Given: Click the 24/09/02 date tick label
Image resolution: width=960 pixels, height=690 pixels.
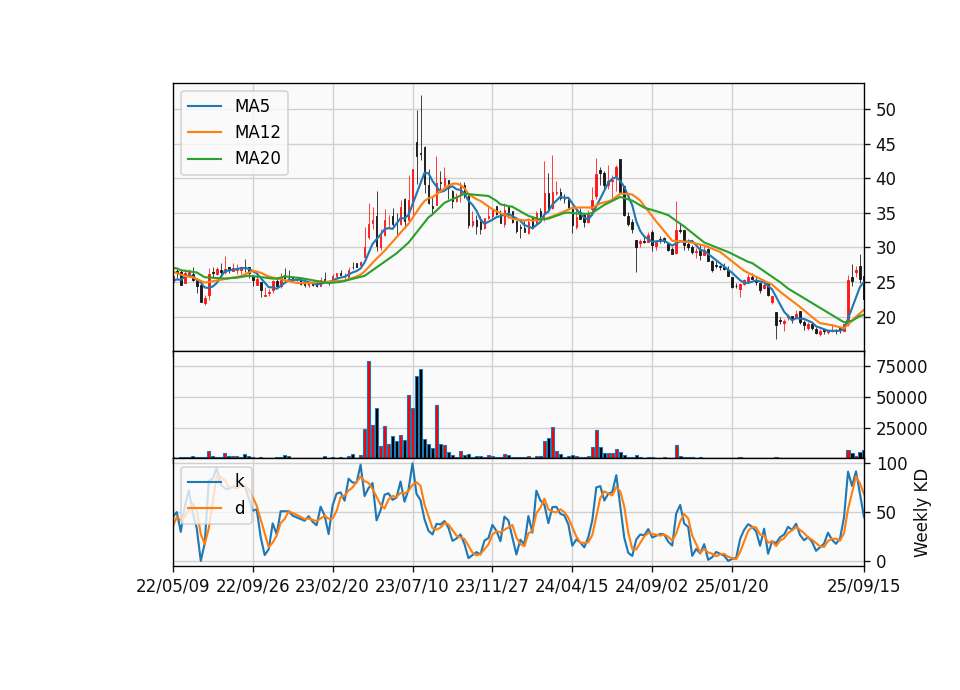Looking at the screenshot, I should pos(651,586).
